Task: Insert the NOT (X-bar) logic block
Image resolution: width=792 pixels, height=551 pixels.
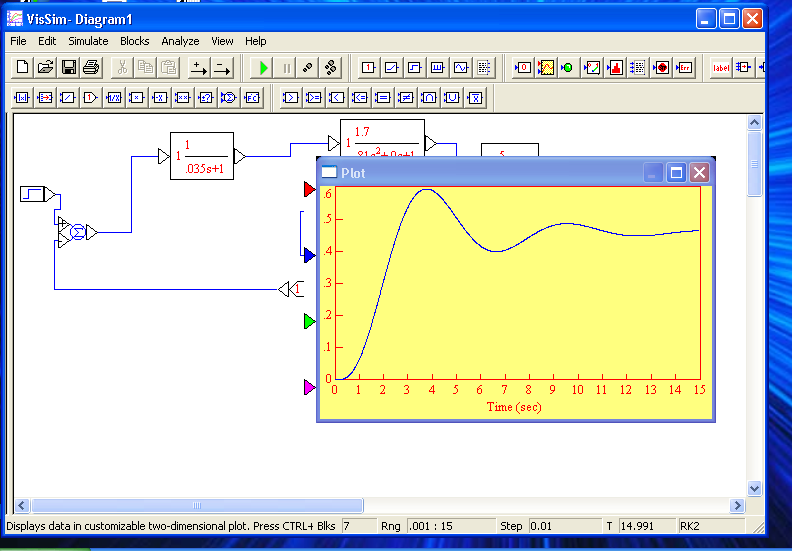Action: tap(475, 98)
